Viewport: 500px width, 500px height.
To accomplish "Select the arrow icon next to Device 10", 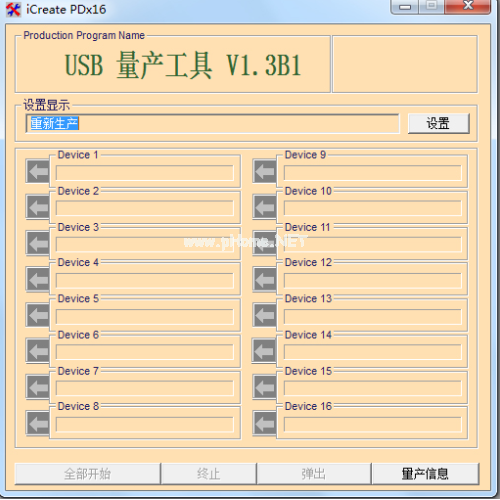I will click(265, 207).
